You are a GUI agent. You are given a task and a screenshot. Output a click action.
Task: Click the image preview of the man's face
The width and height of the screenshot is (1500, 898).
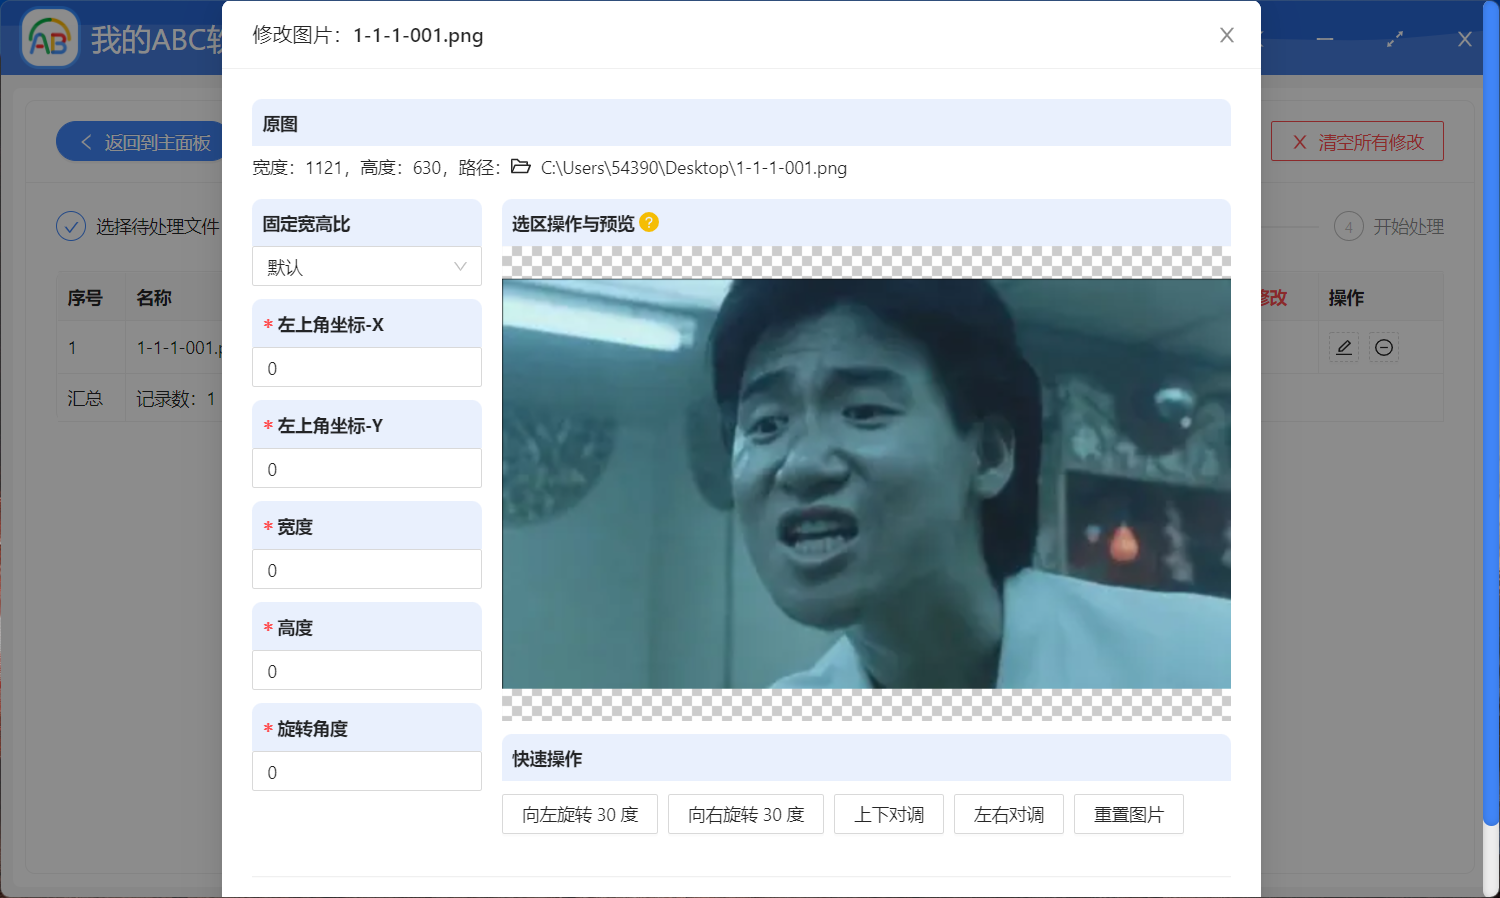[x=866, y=484]
